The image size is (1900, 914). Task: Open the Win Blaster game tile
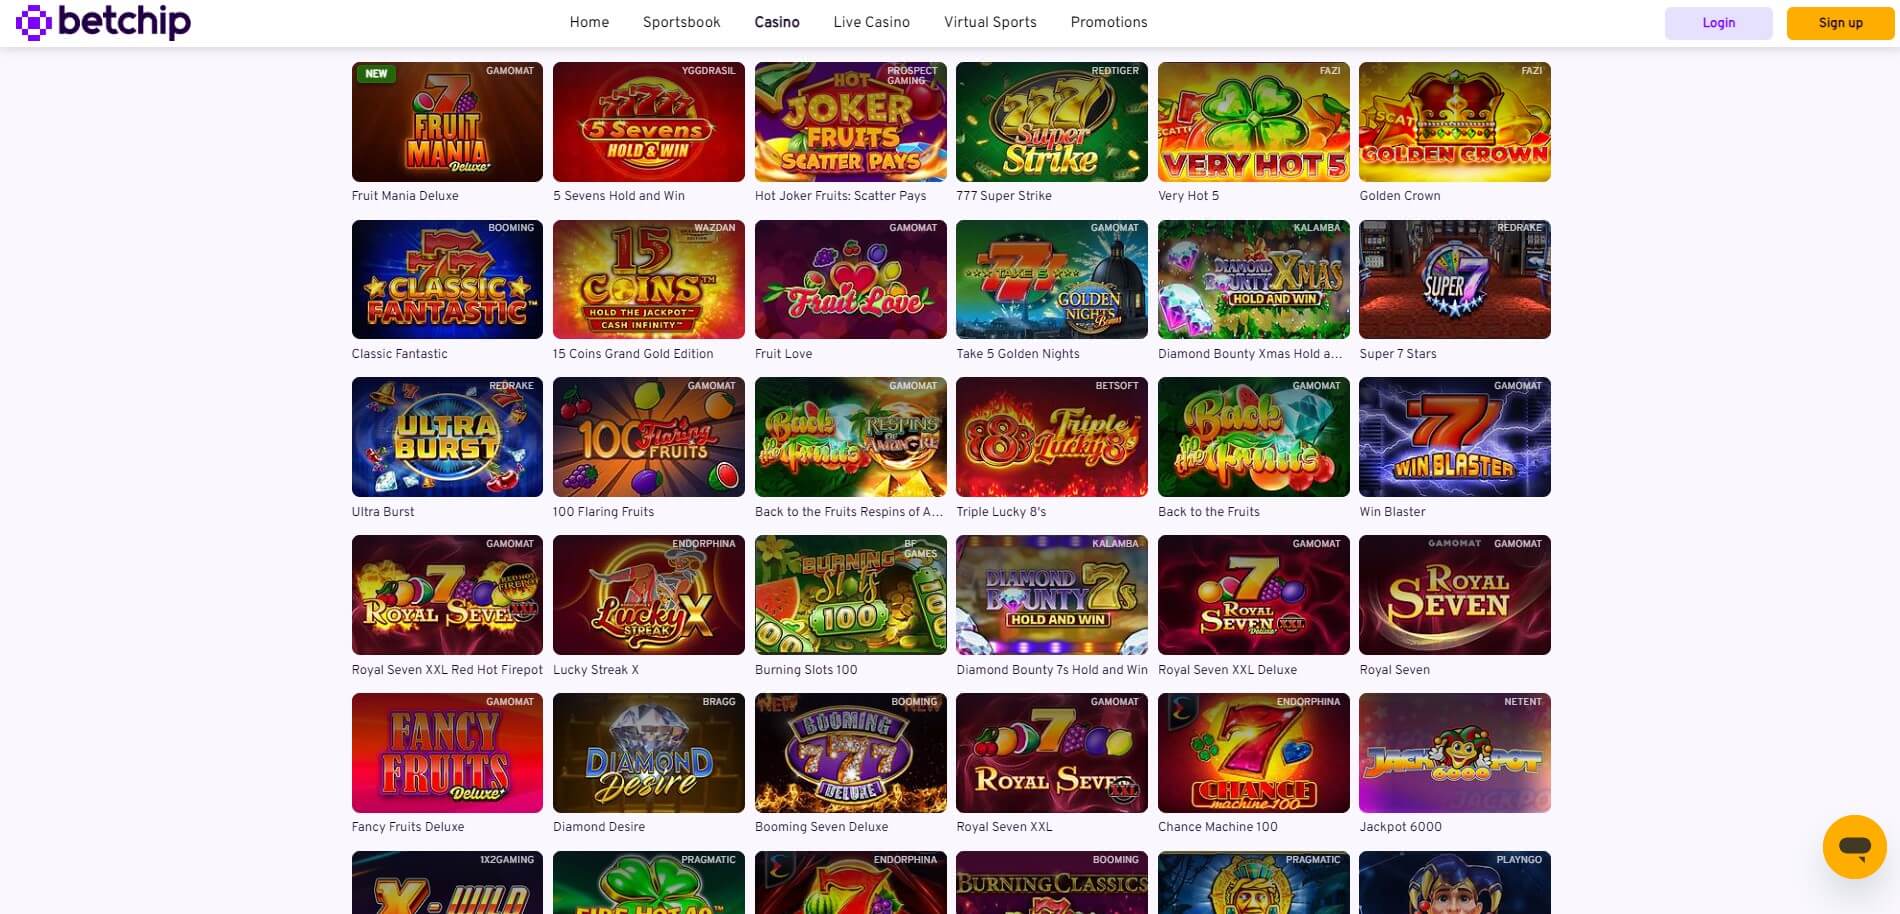coord(1455,437)
